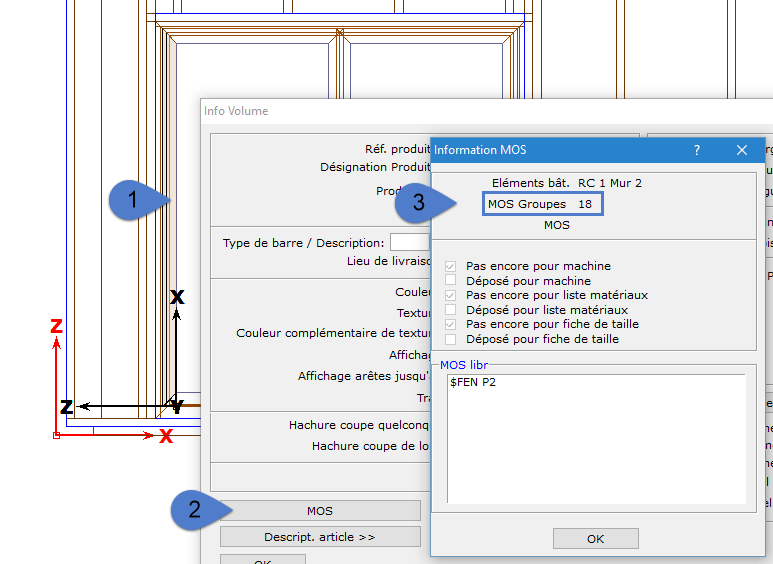Image resolution: width=773 pixels, height=564 pixels.
Task: Select the MOS Groupes value field
Action: click(x=585, y=204)
